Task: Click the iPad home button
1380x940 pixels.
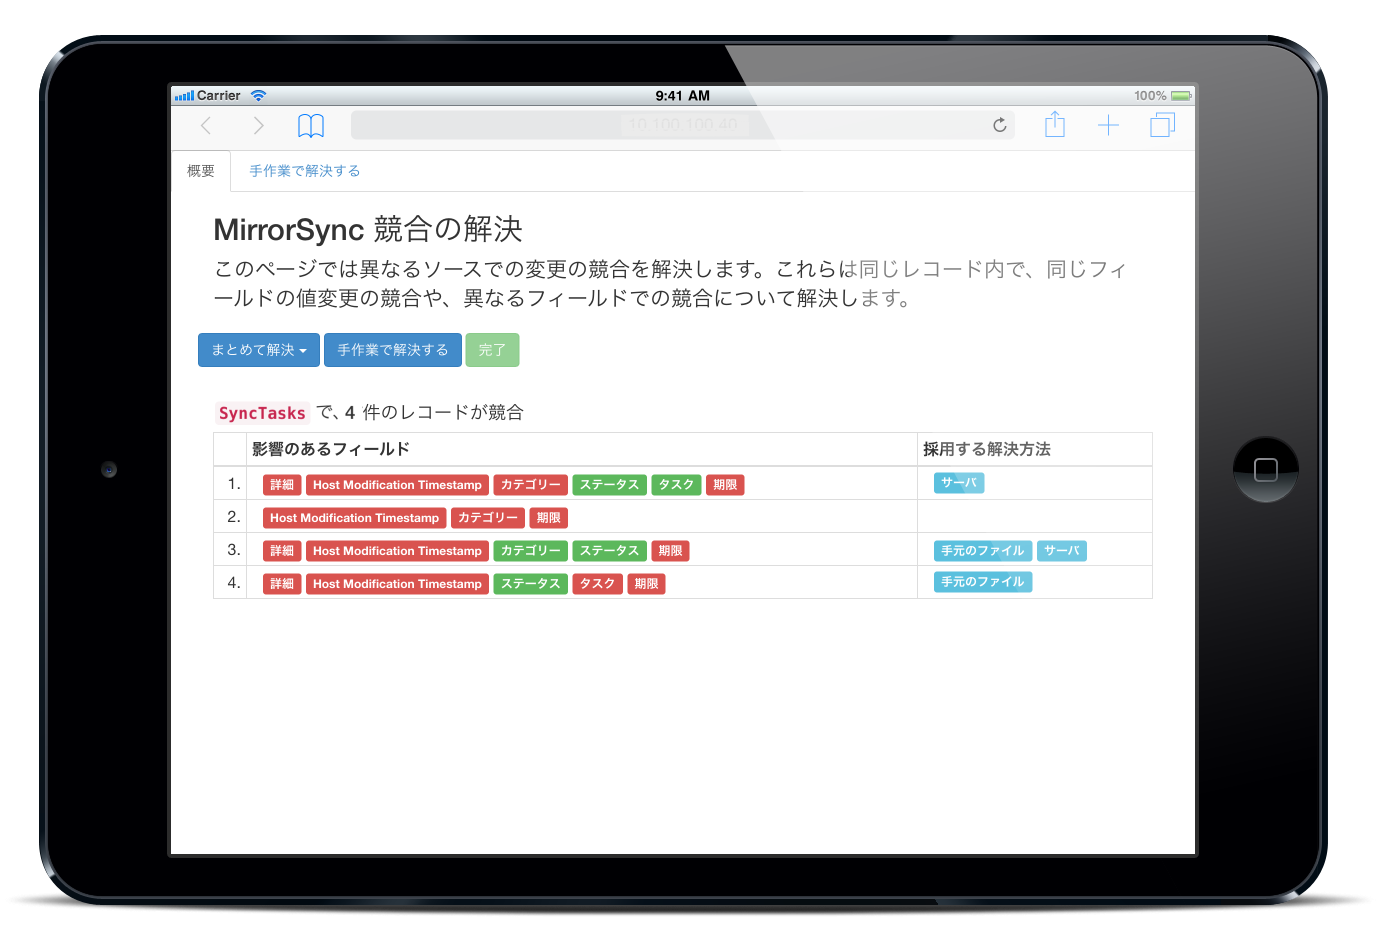Action: pos(1265,469)
